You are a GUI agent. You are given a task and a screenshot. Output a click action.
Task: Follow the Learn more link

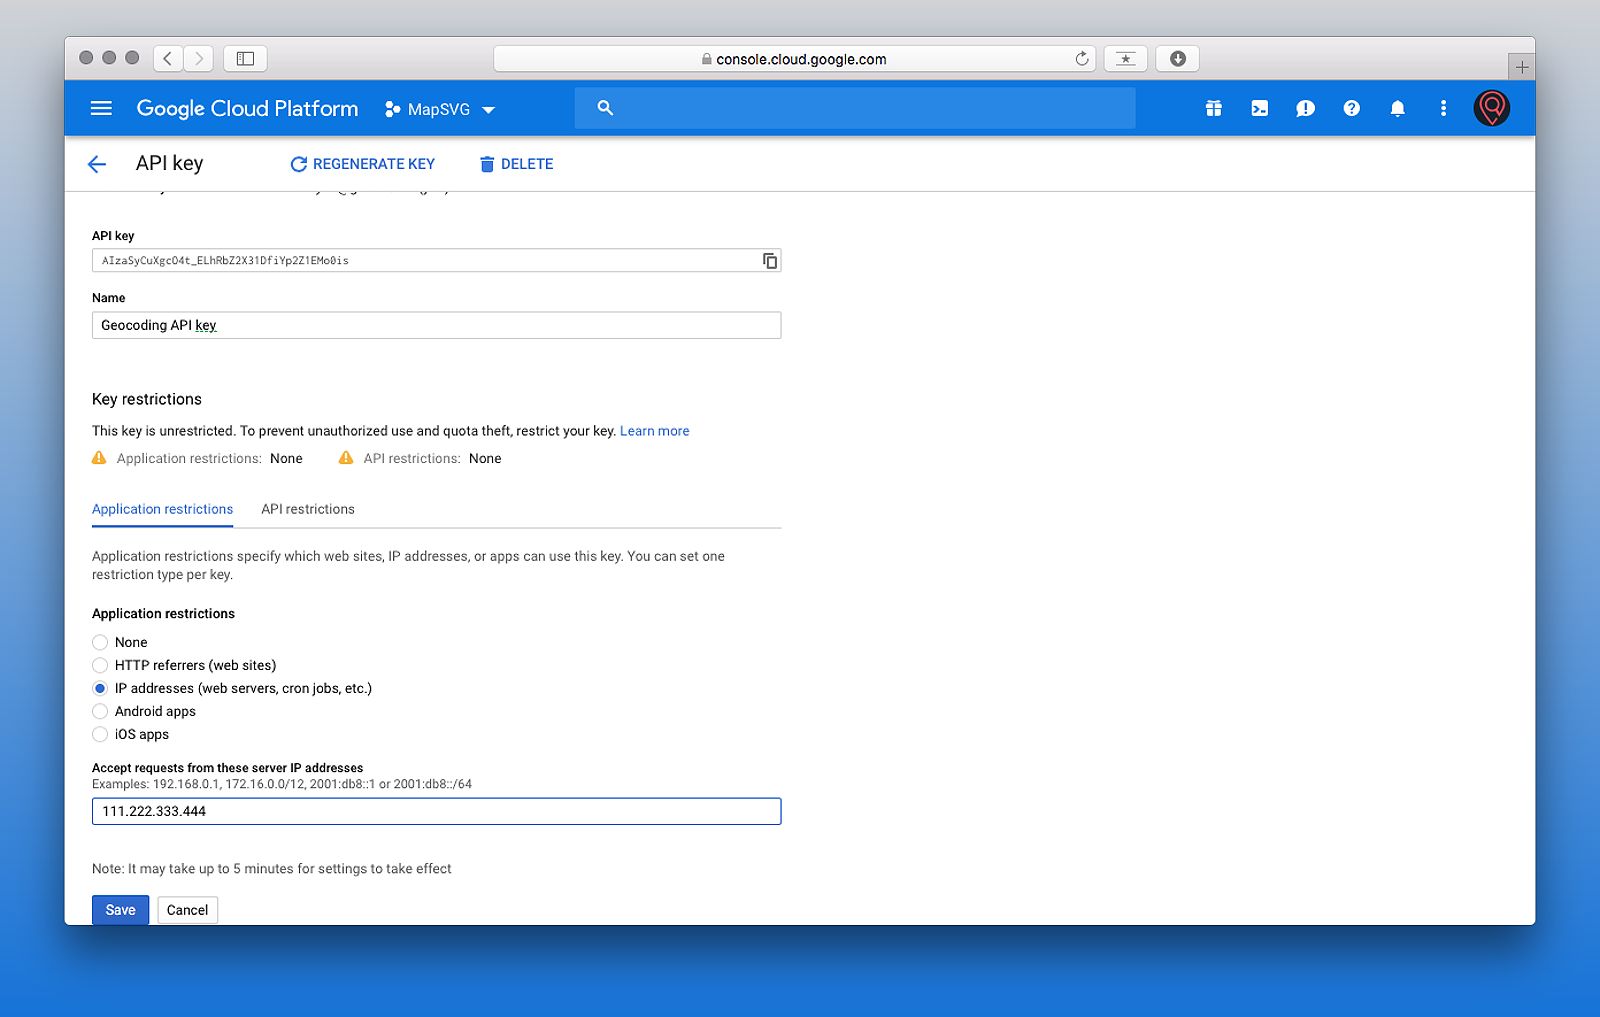coord(655,431)
